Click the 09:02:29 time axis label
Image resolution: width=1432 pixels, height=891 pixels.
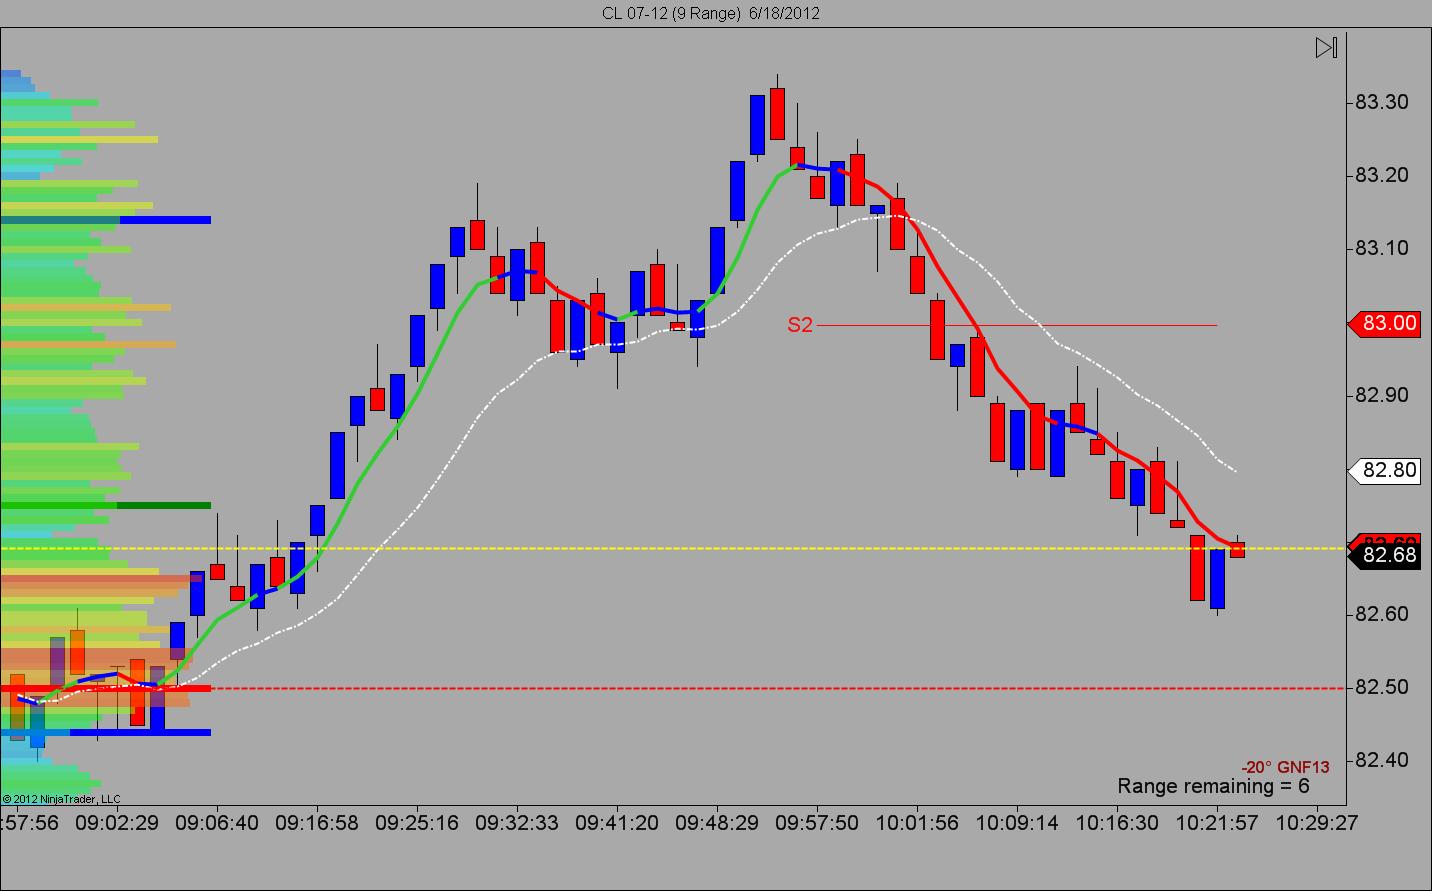click(x=117, y=823)
